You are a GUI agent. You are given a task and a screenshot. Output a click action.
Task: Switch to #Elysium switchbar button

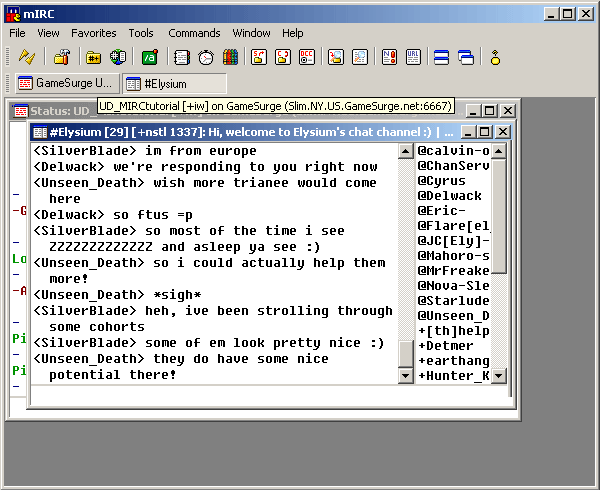pyautogui.click(x=174, y=83)
